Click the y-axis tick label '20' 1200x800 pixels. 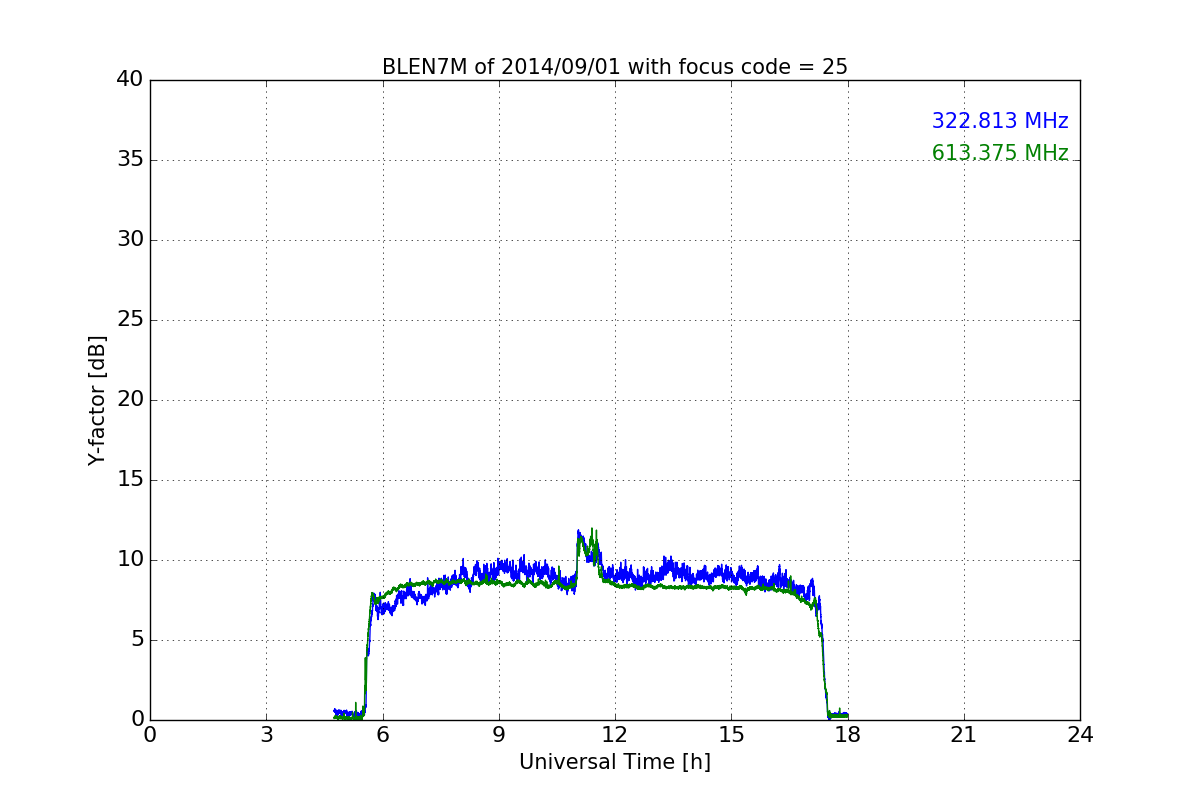tap(130, 400)
